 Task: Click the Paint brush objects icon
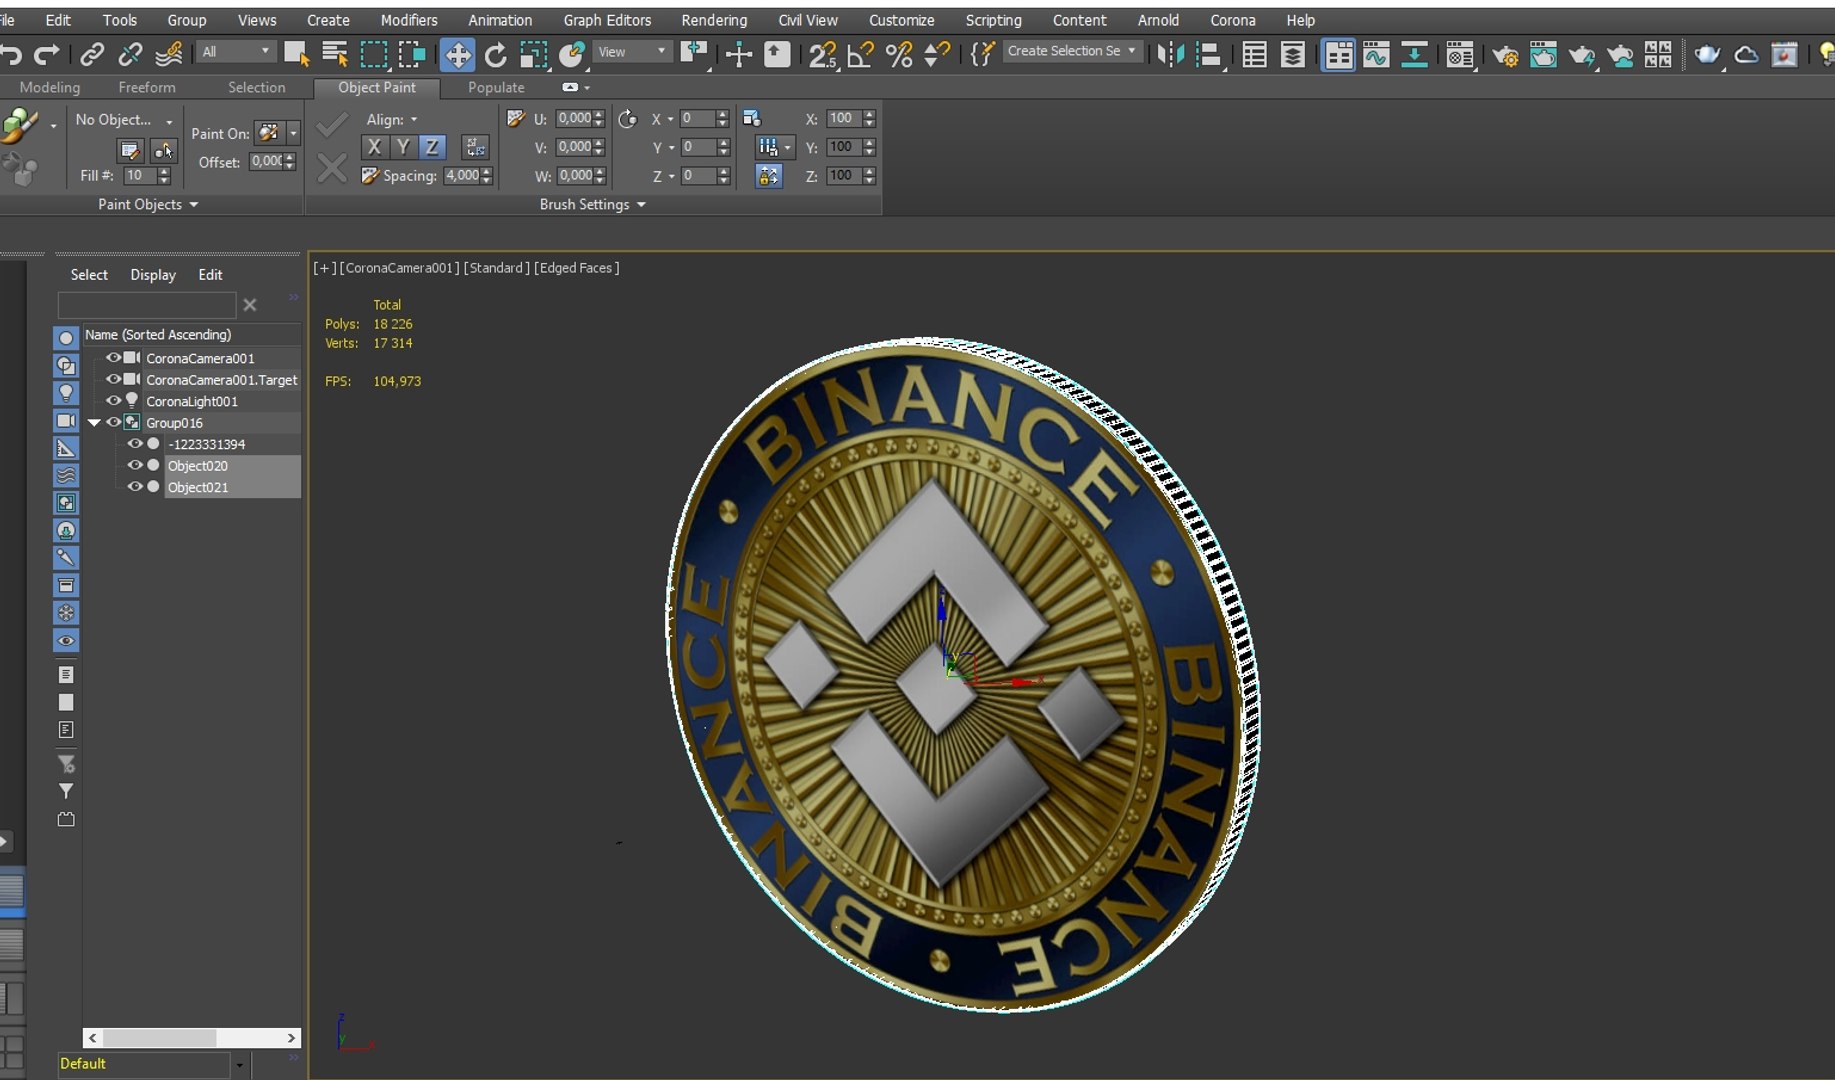[20, 125]
